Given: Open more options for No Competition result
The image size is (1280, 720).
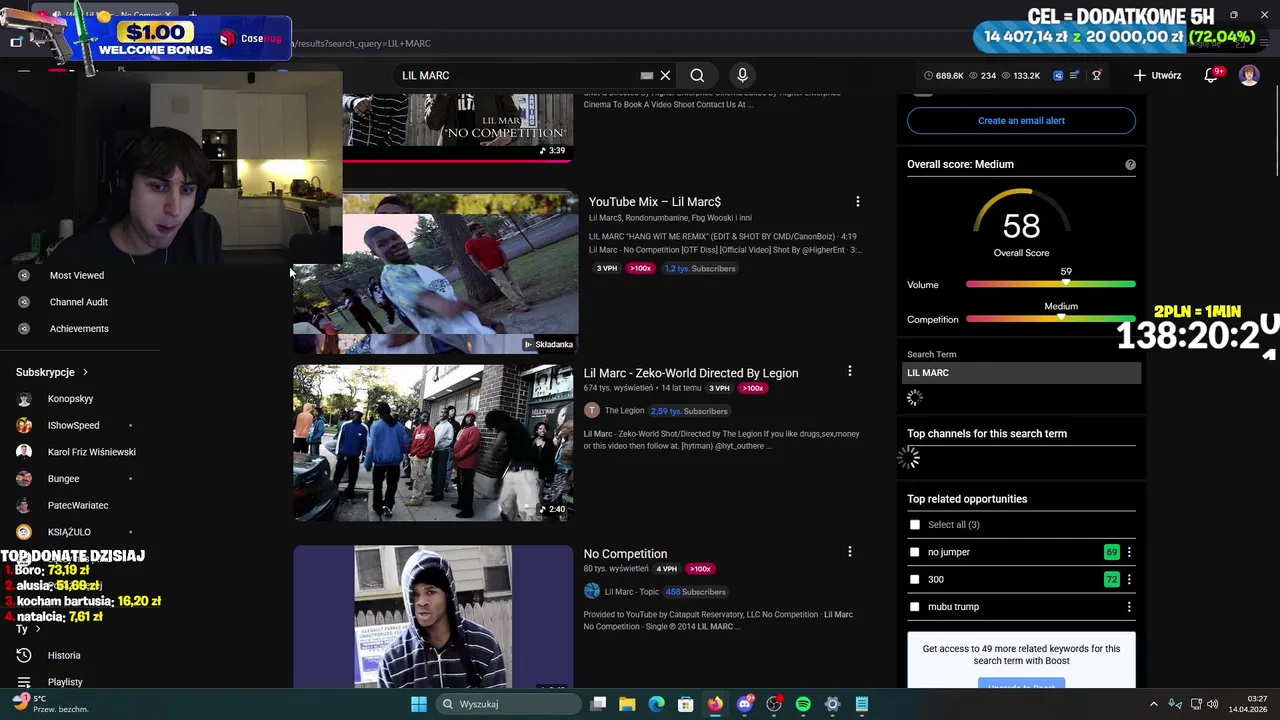Looking at the screenshot, I should (x=850, y=552).
